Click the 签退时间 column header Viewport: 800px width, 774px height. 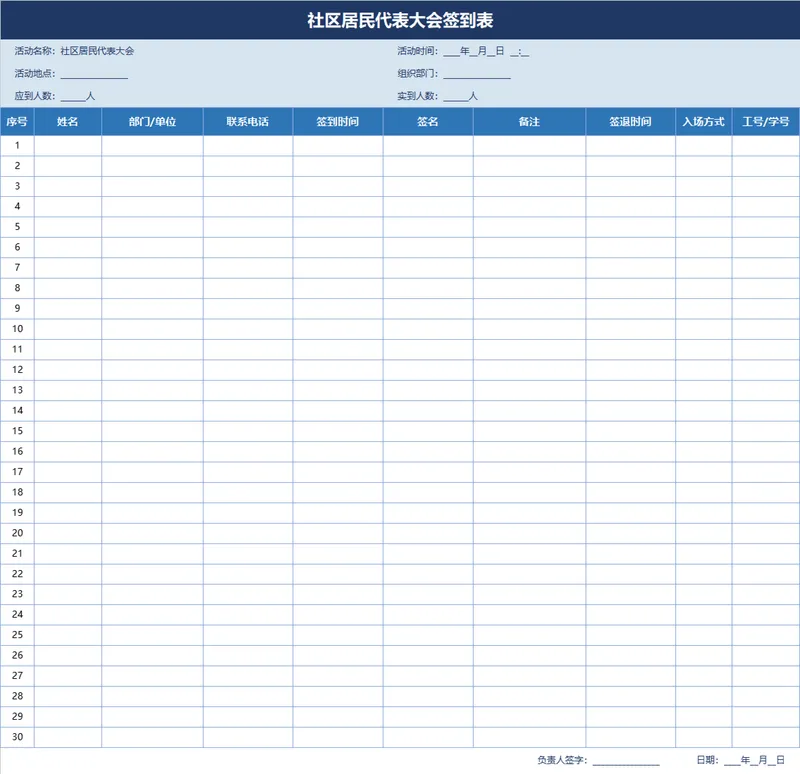[x=630, y=121]
